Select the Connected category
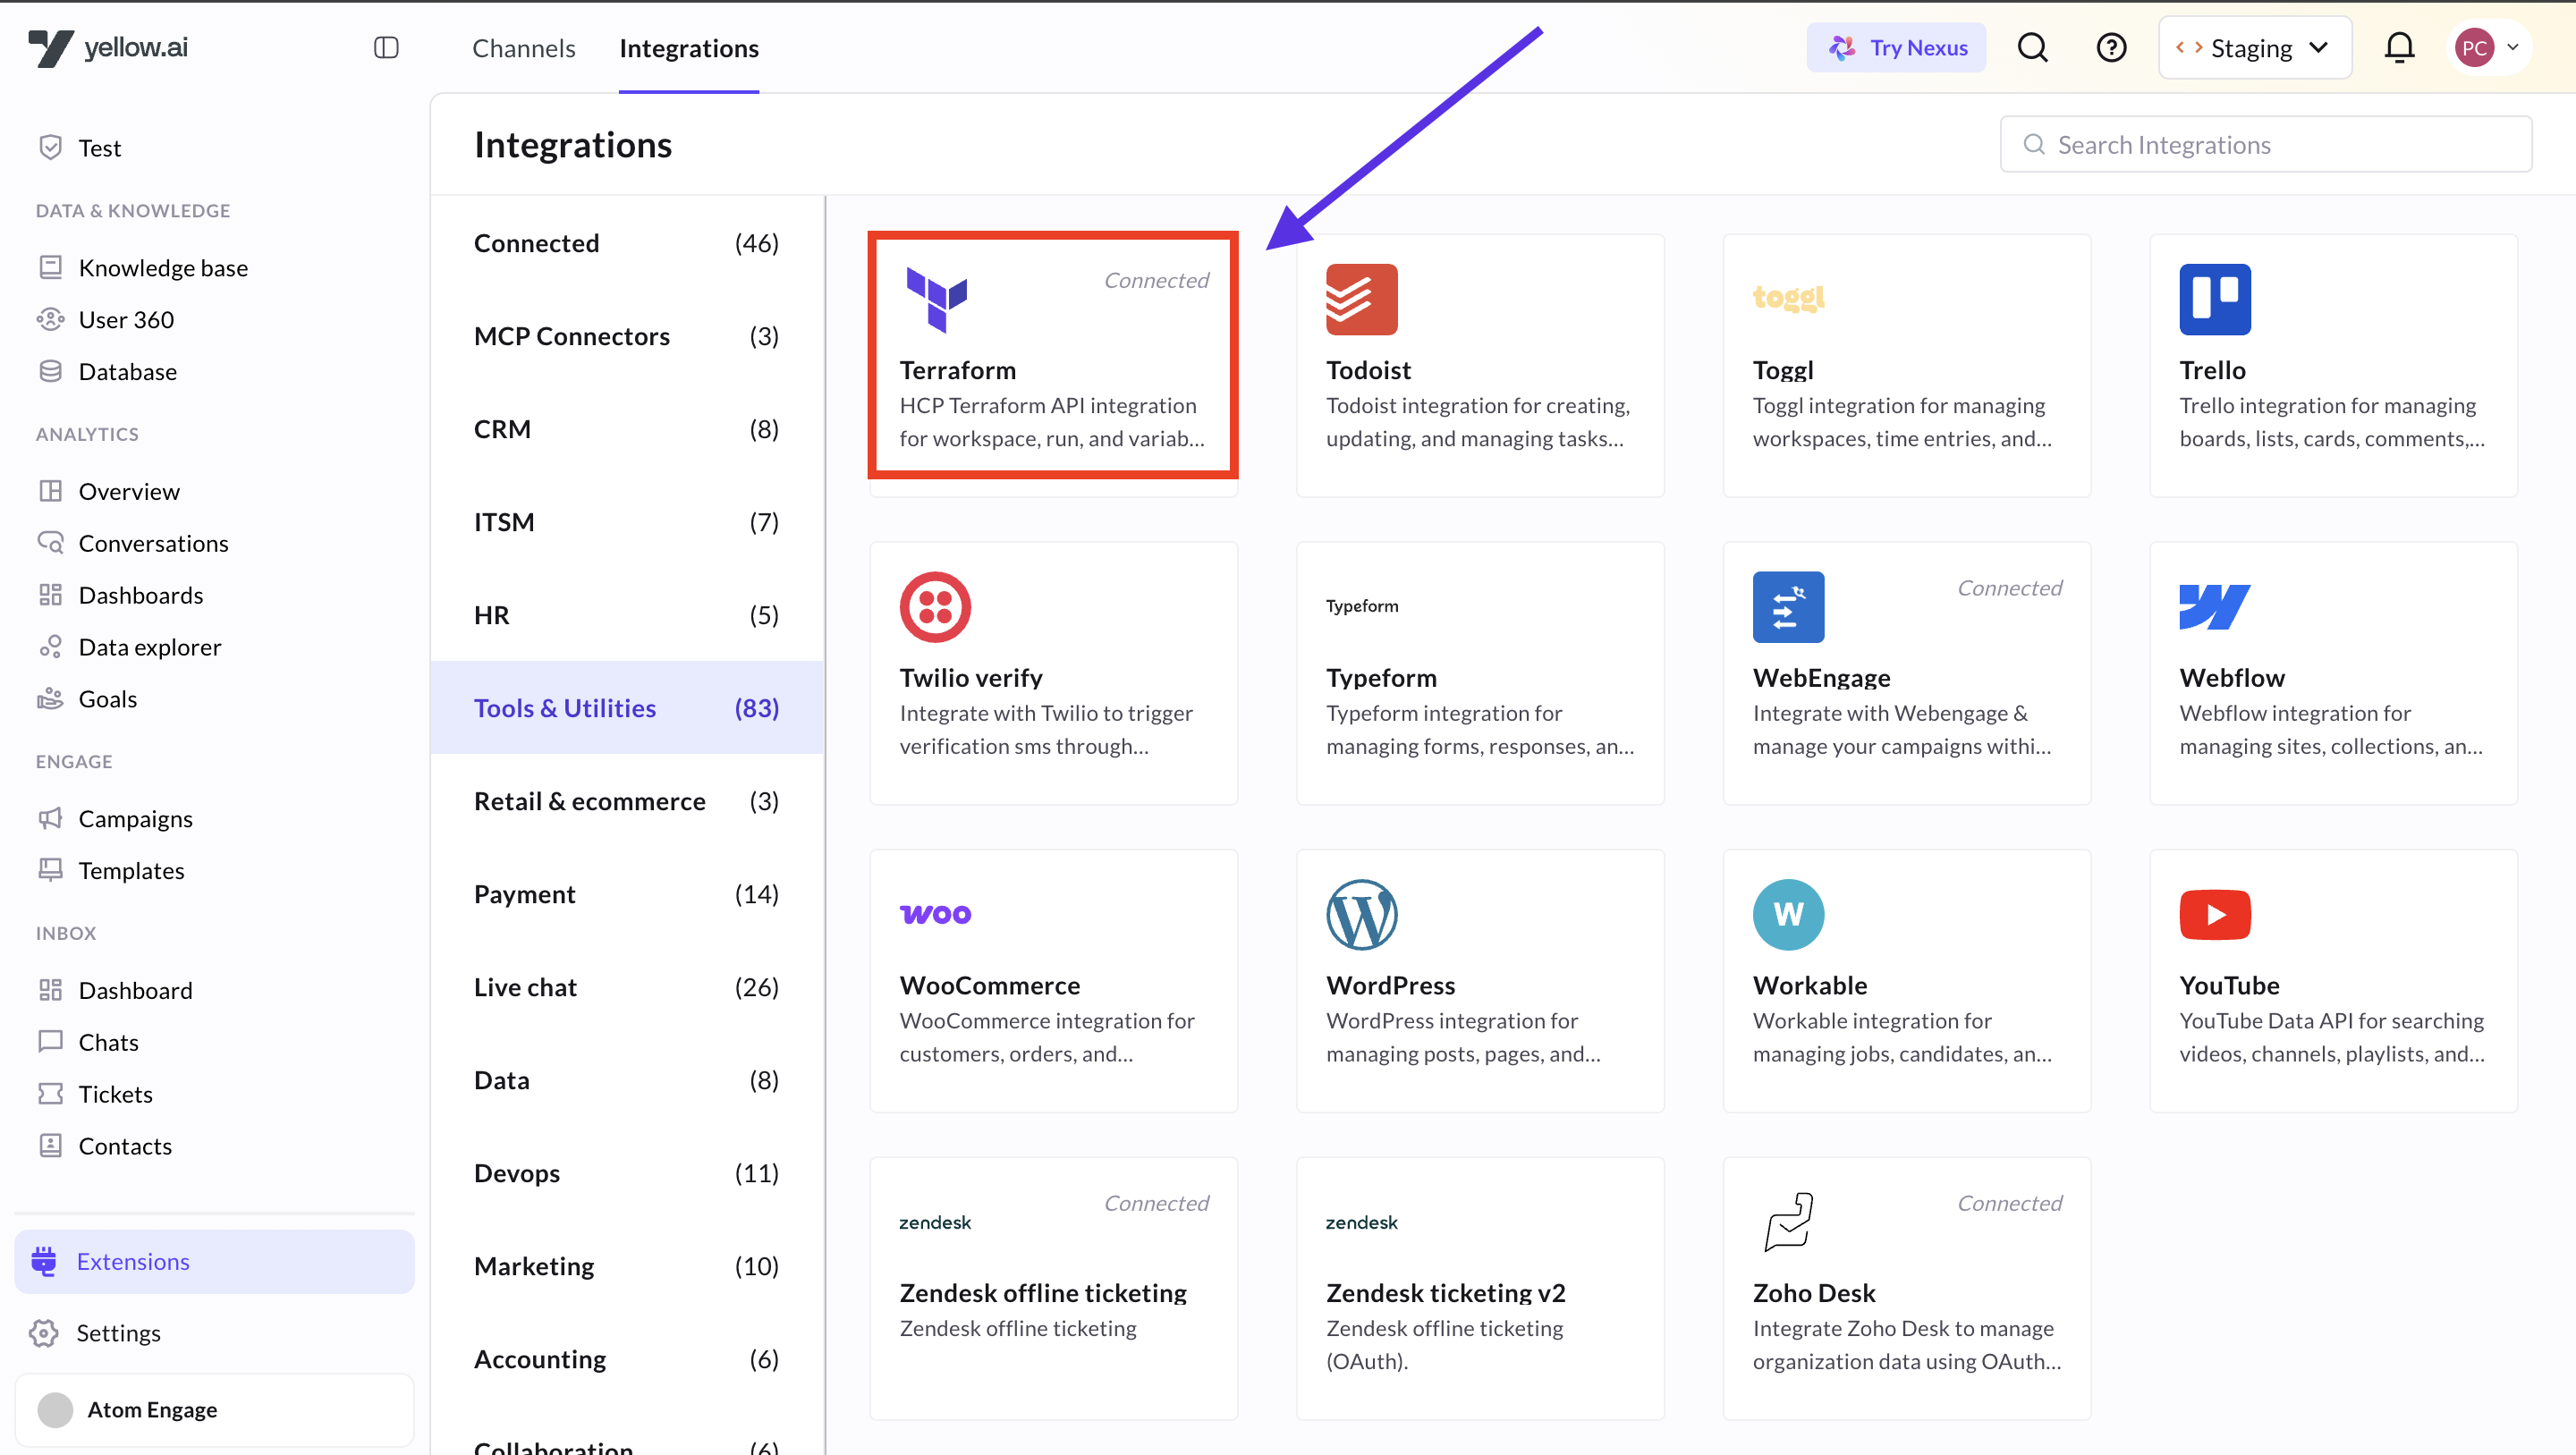The height and width of the screenshot is (1455, 2576). coord(627,243)
